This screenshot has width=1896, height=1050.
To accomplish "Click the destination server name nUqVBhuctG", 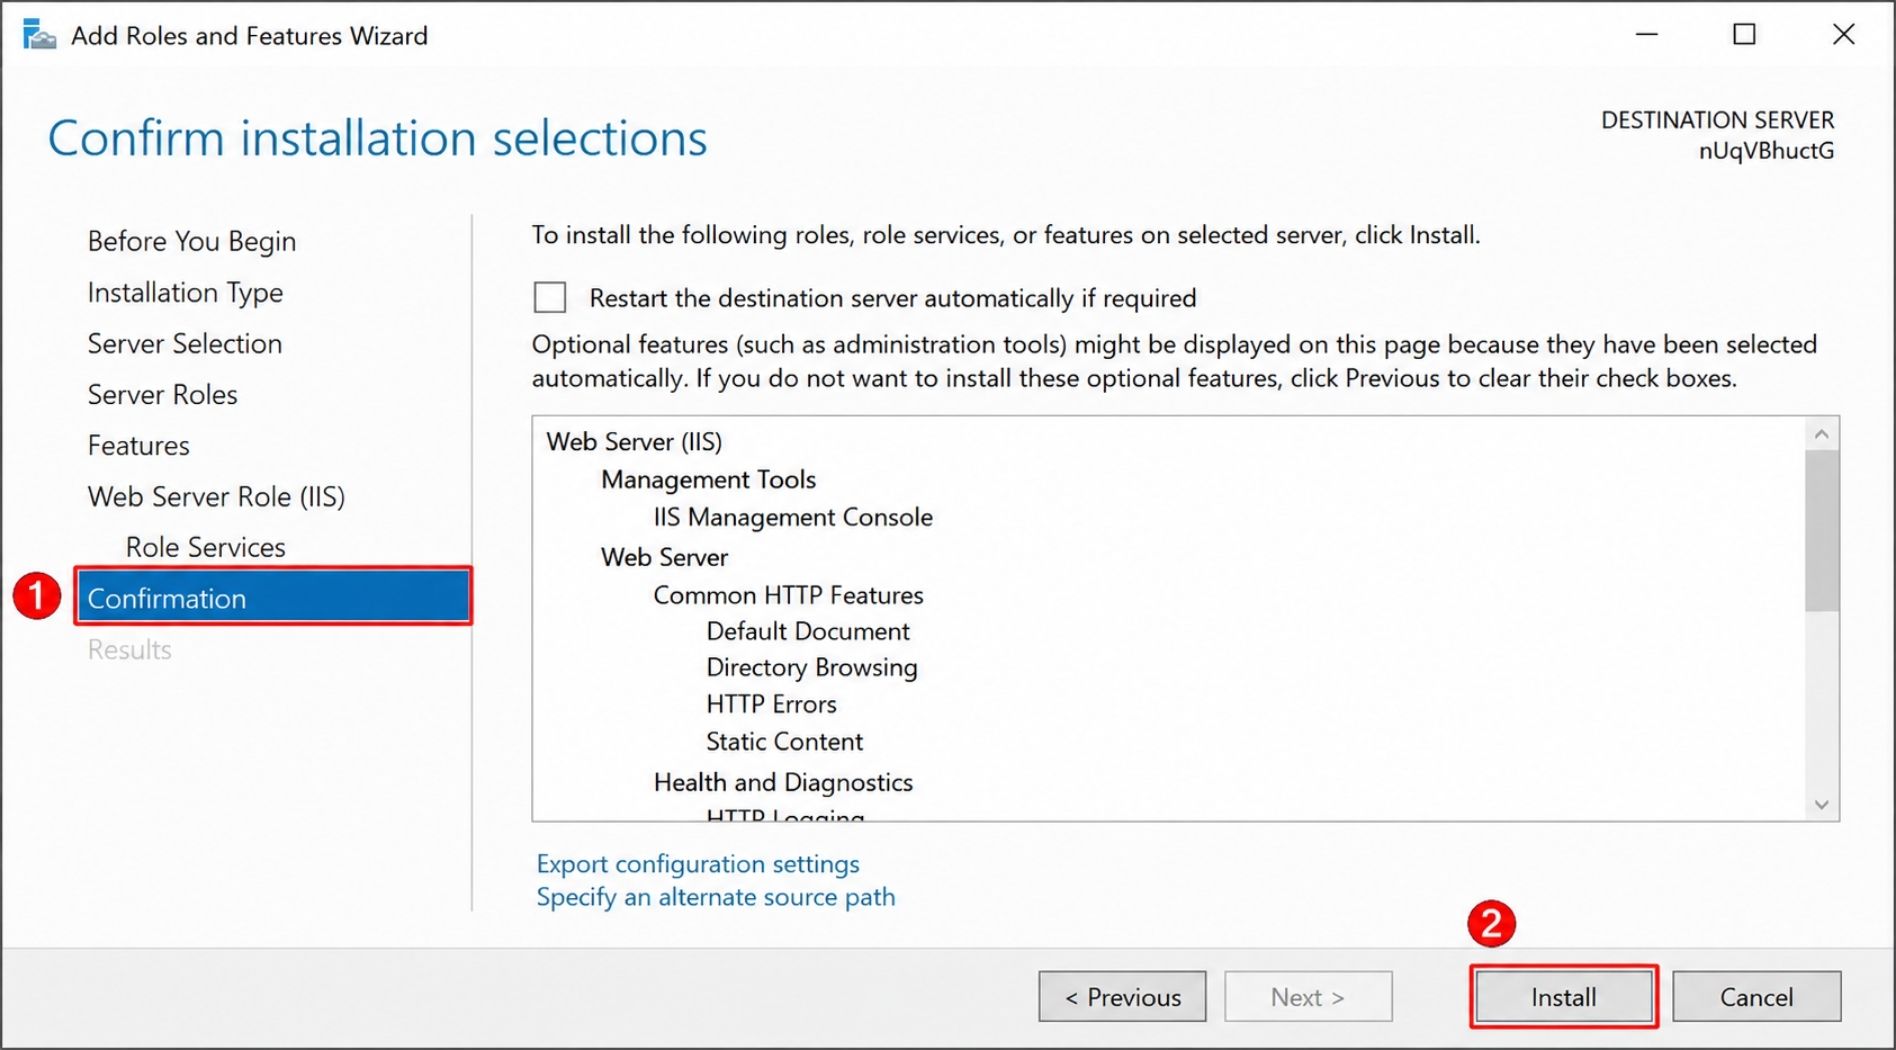I will (1766, 151).
